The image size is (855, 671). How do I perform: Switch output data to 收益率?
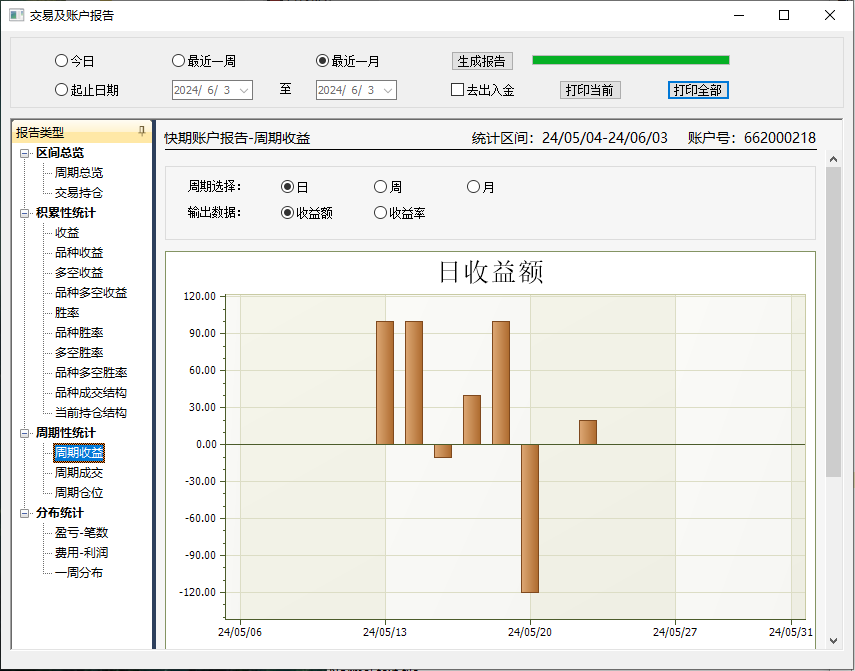point(380,212)
